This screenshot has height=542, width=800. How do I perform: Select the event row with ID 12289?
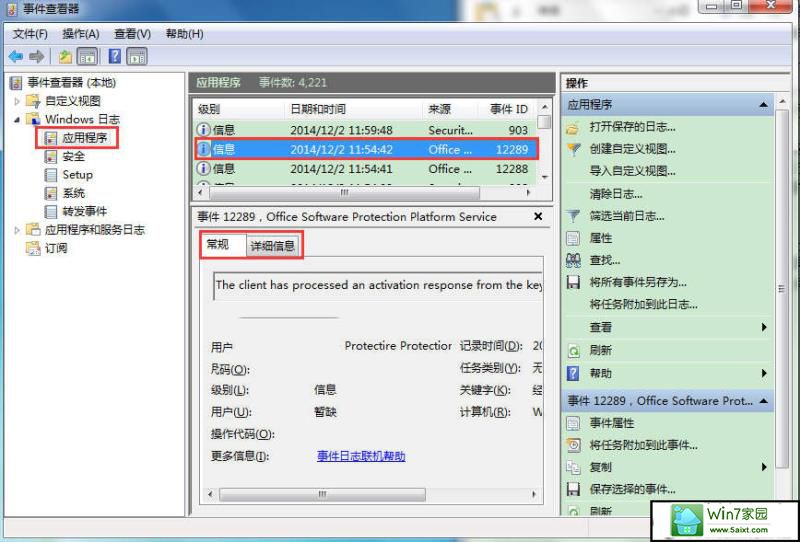click(365, 149)
